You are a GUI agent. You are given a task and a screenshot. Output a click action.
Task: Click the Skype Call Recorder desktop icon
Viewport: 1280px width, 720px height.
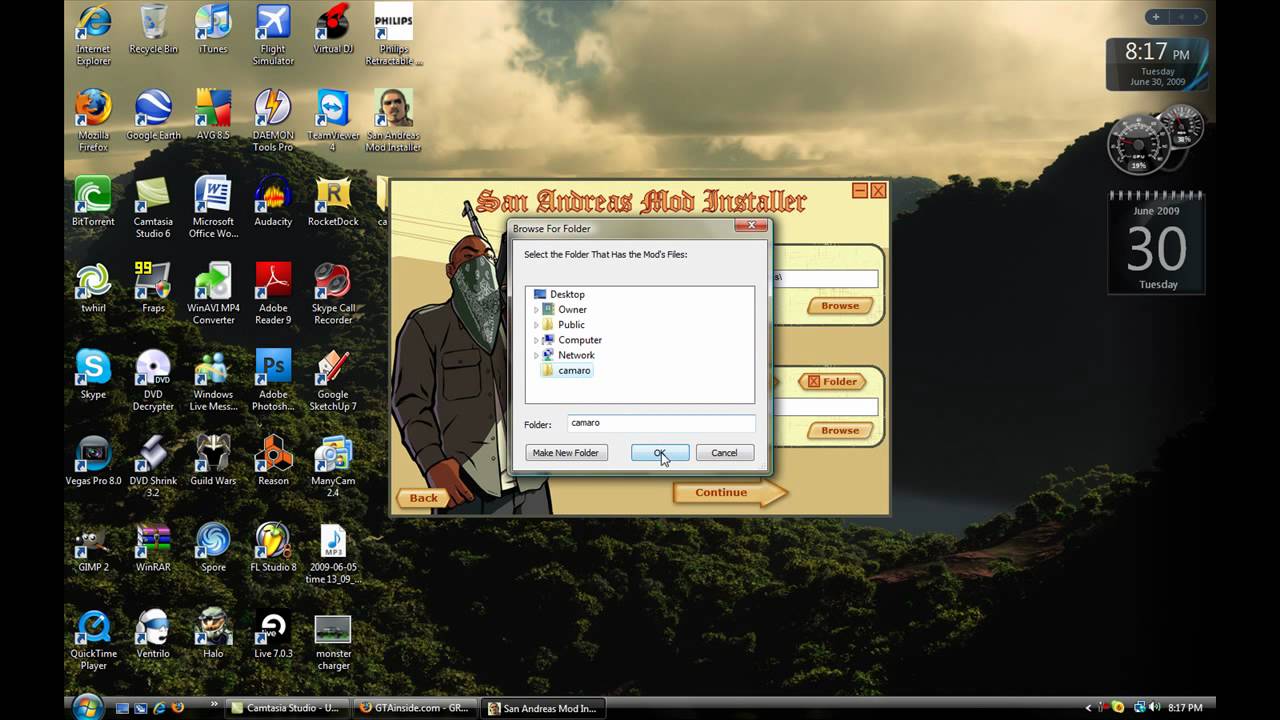pos(333,294)
